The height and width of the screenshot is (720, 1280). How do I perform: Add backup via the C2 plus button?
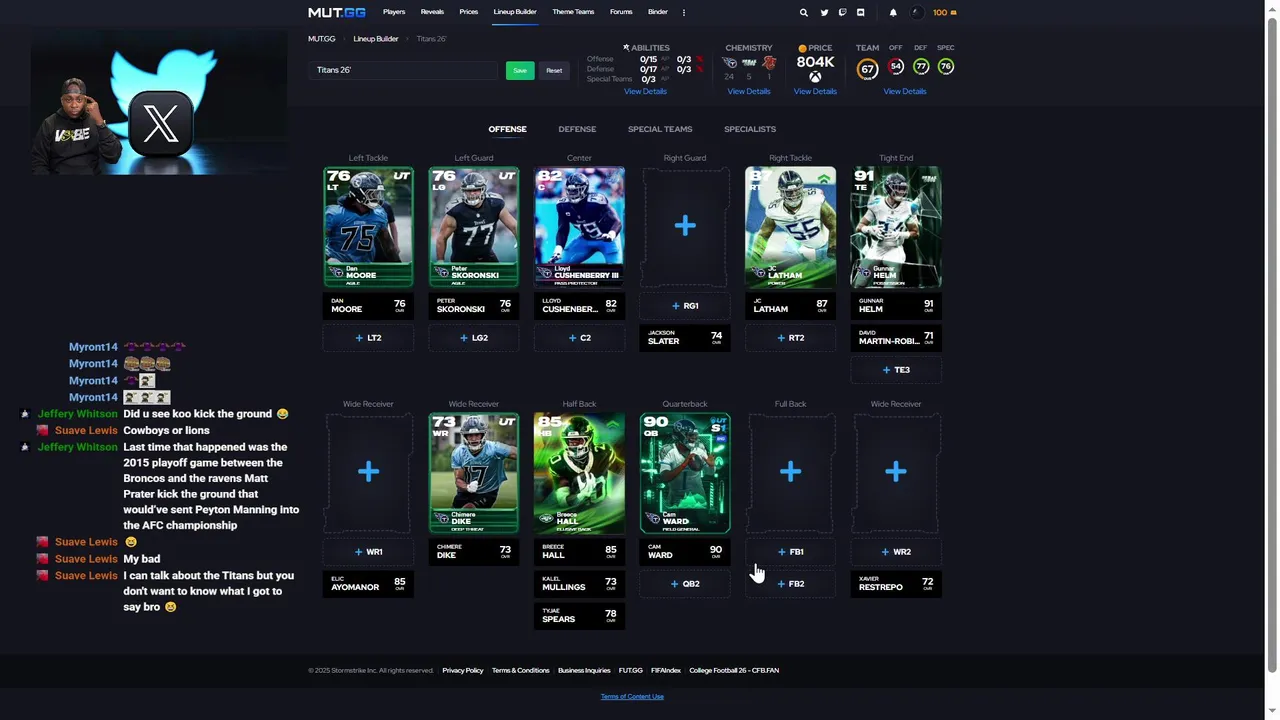579,338
